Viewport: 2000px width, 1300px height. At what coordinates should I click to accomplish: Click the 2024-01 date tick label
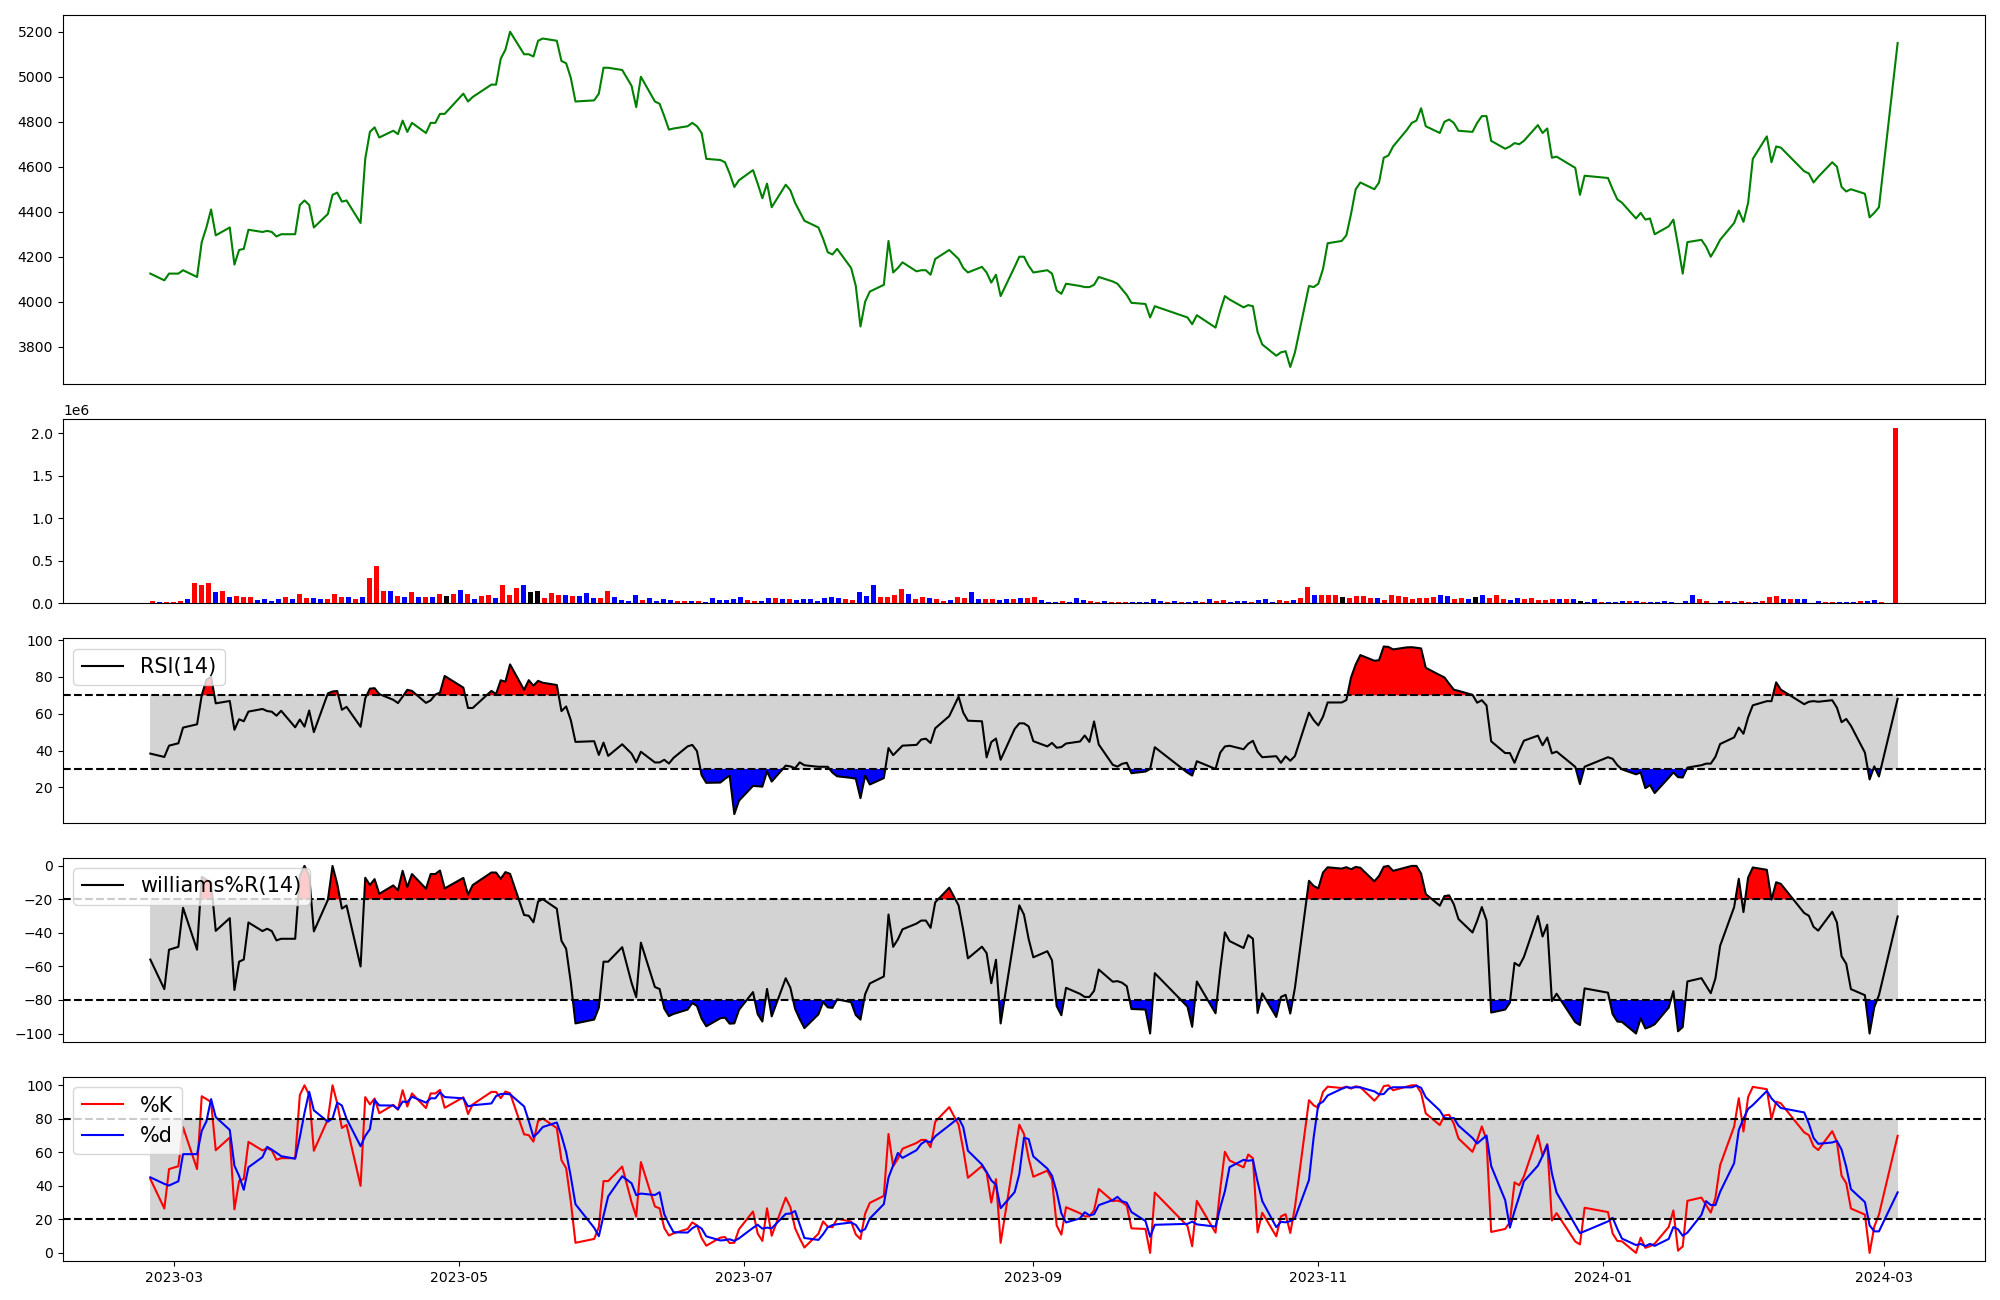[1603, 1277]
